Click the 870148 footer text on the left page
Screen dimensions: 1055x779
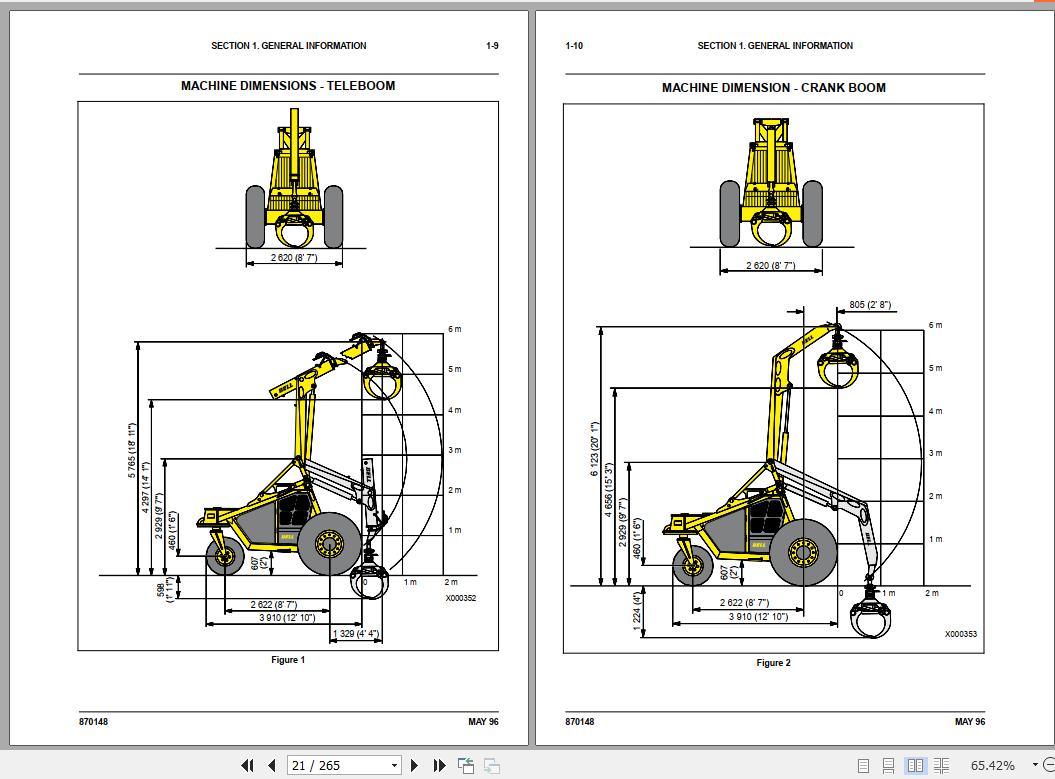click(x=95, y=721)
